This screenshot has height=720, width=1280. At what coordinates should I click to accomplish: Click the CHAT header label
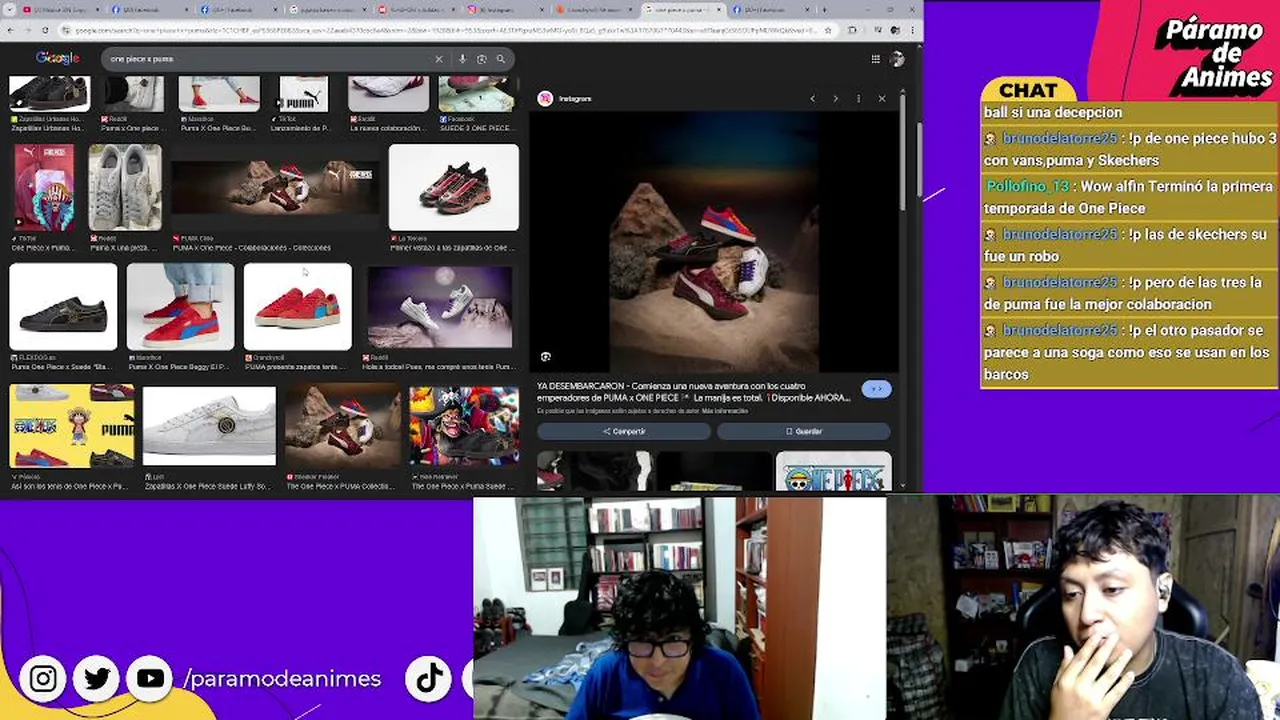pyautogui.click(x=1028, y=90)
